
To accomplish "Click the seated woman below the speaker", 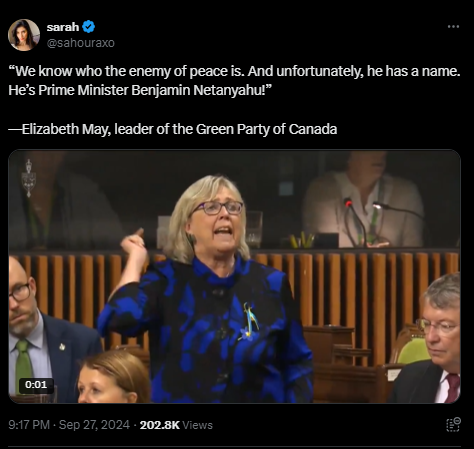I will point(113,377).
